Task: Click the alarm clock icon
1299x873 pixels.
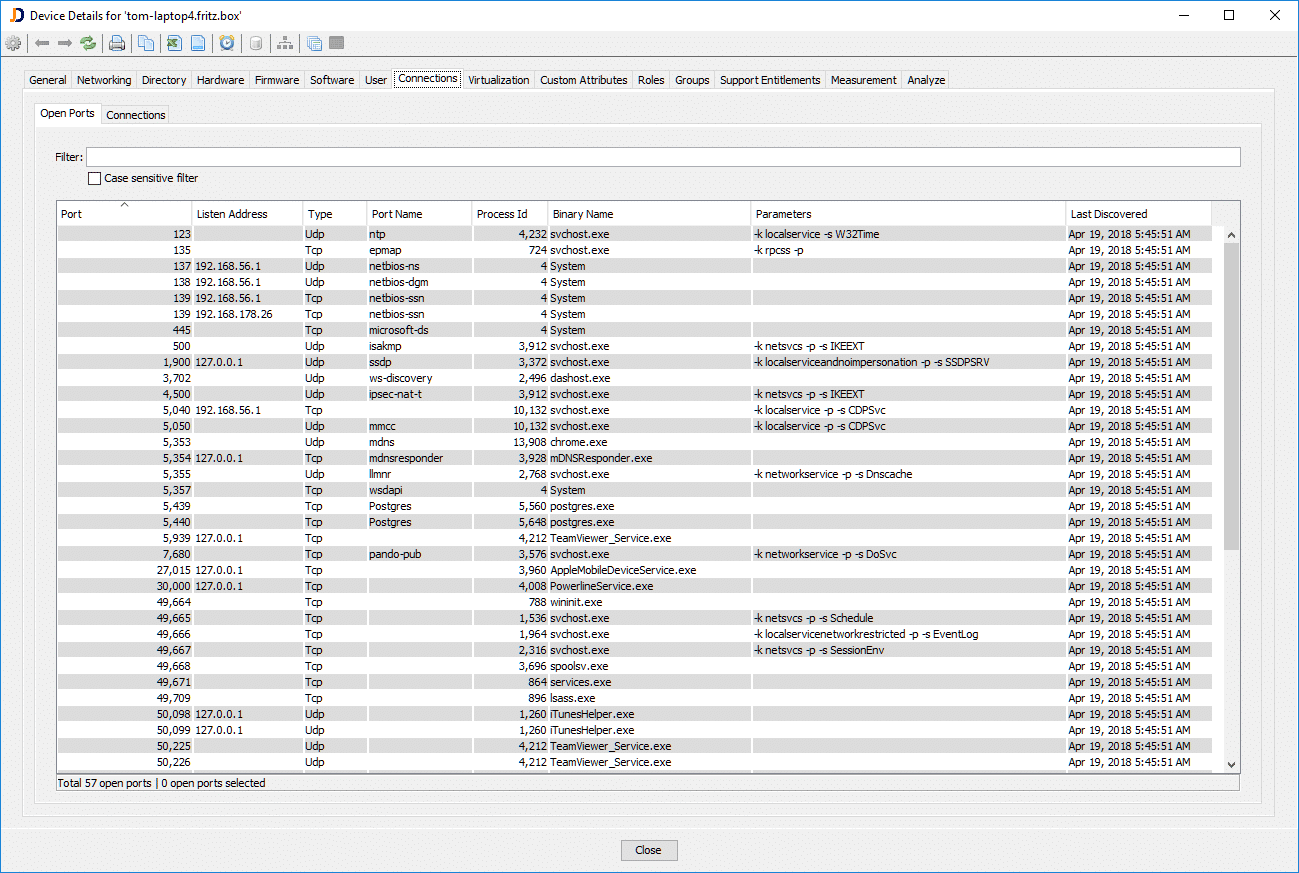Action: [x=227, y=43]
